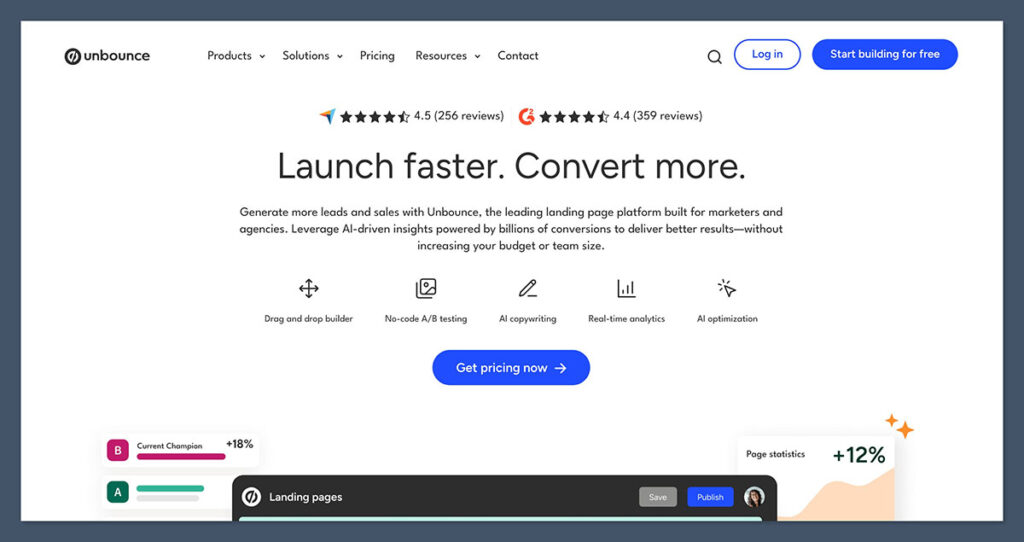Click the No-code A/B testing image icon

(426, 288)
